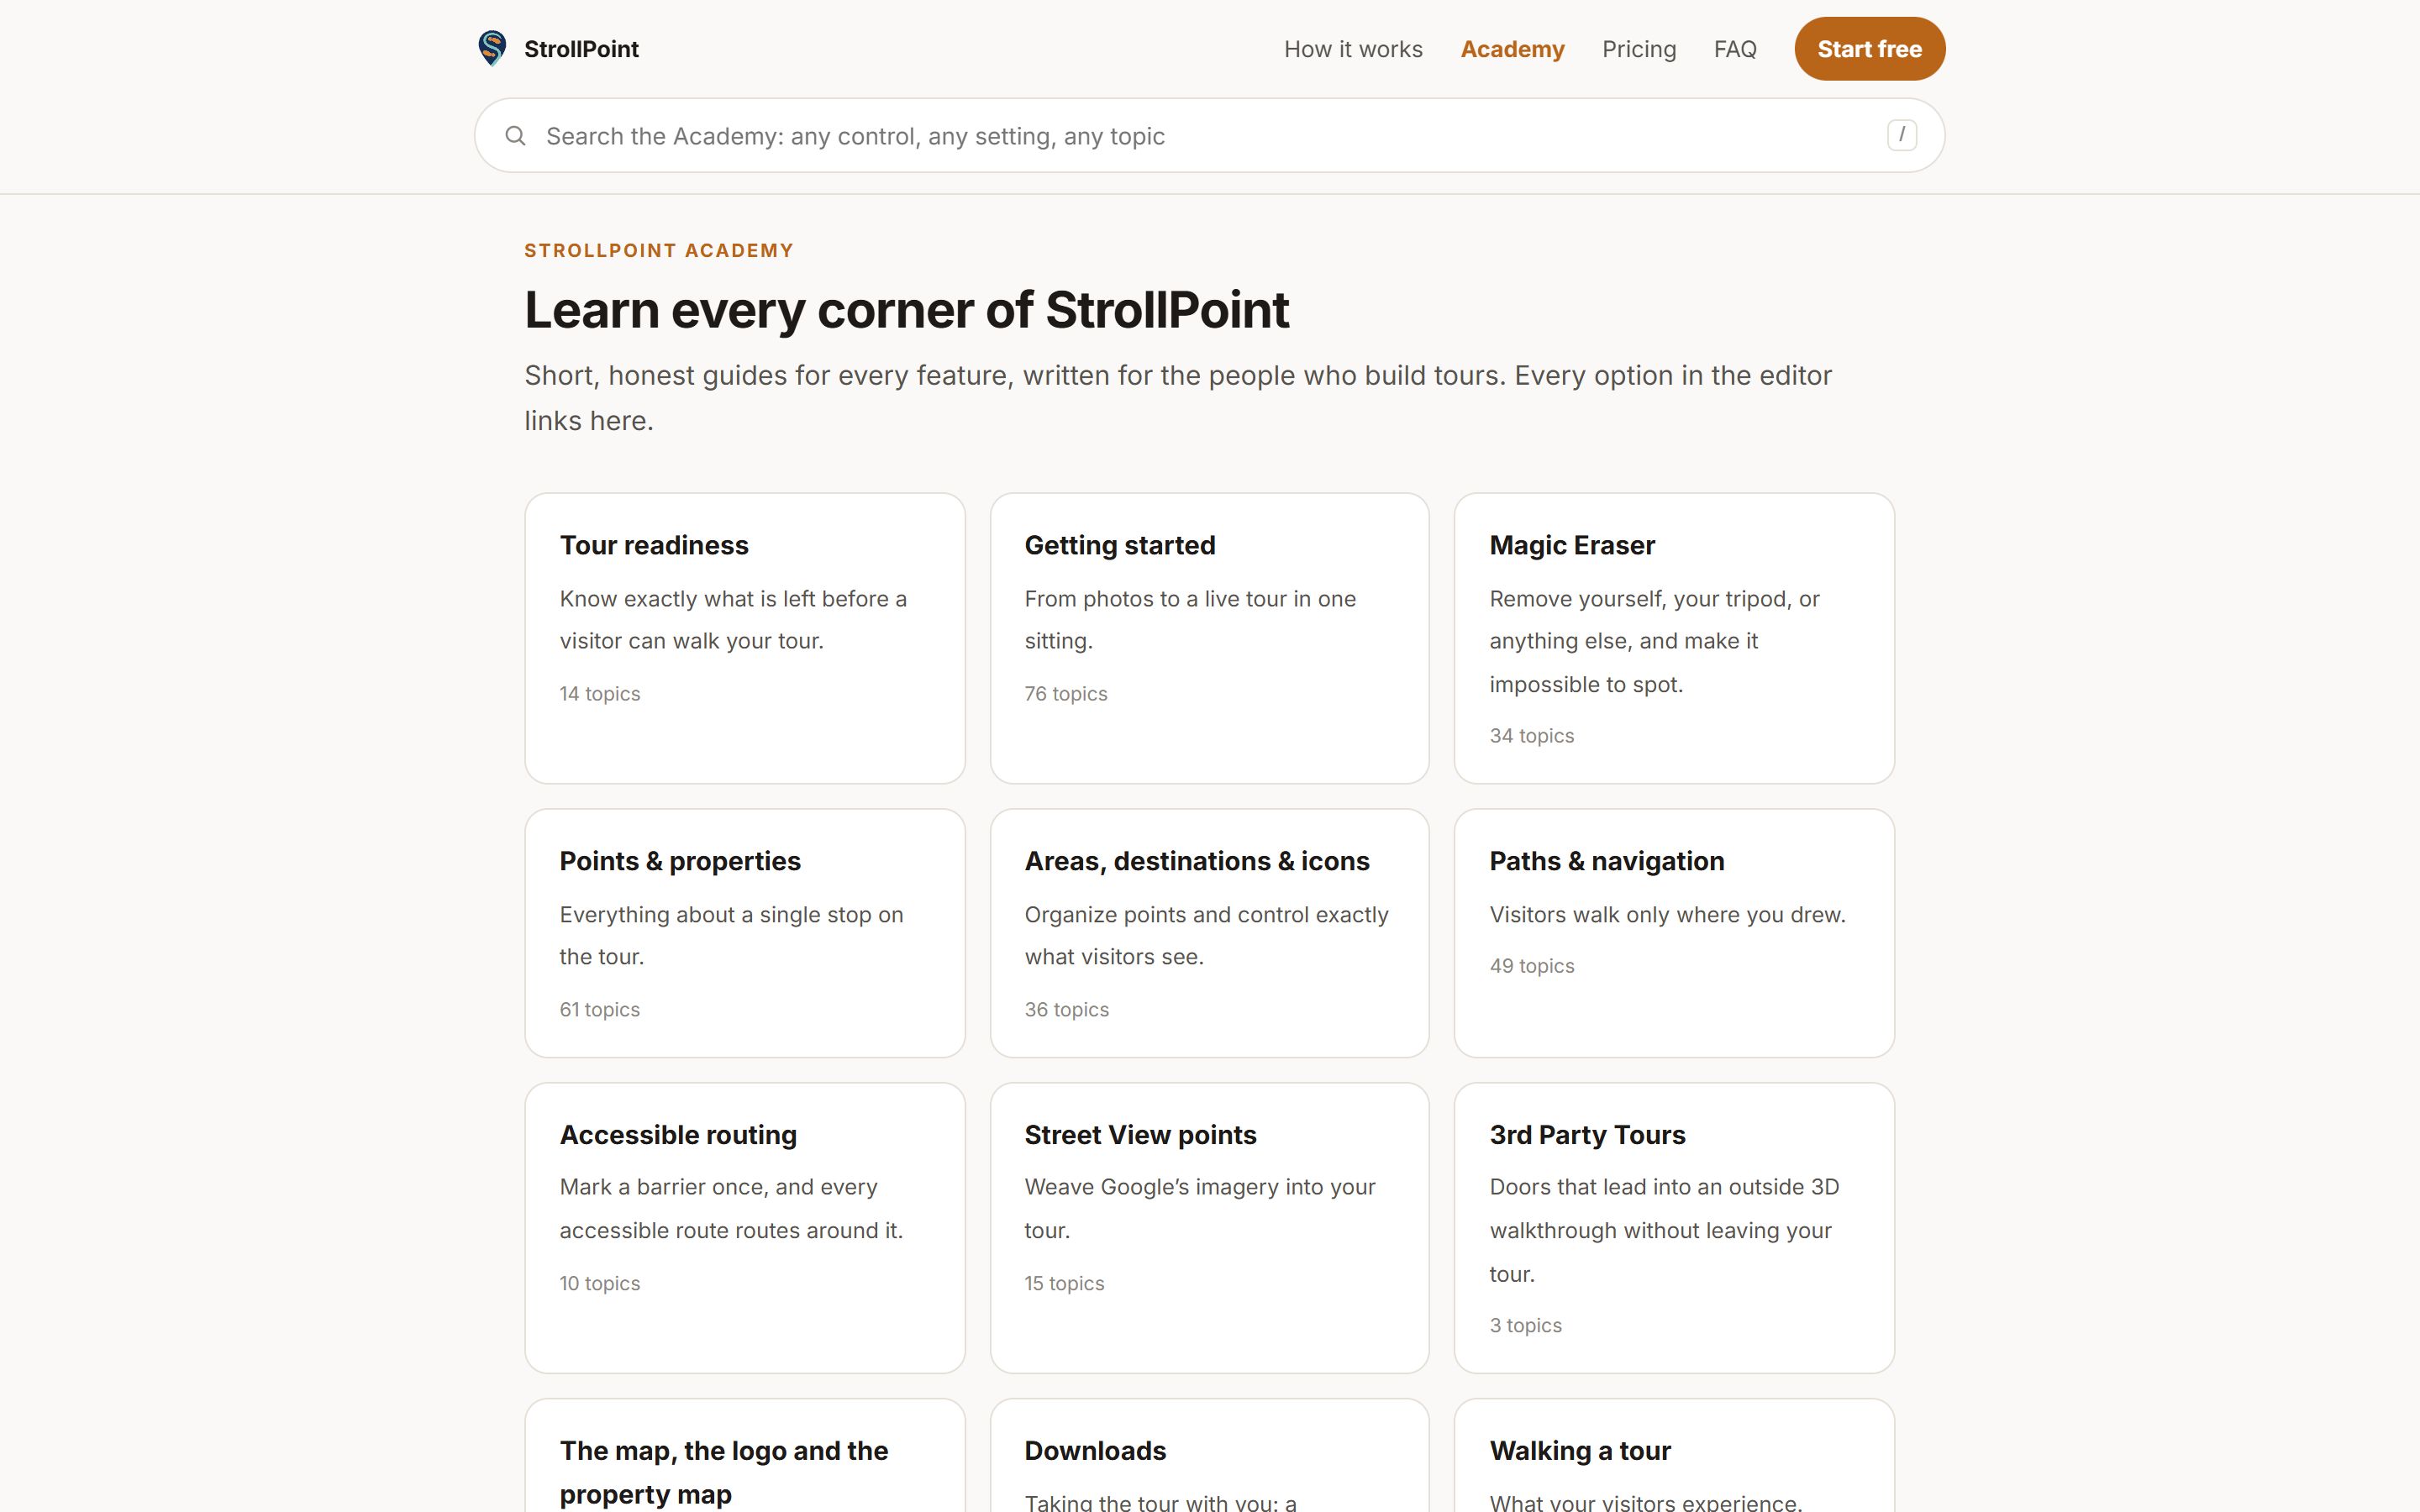This screenshot has height=1512, width=2420.
Task: Click the '76 topics' count text
Action: pos(1065,694)
